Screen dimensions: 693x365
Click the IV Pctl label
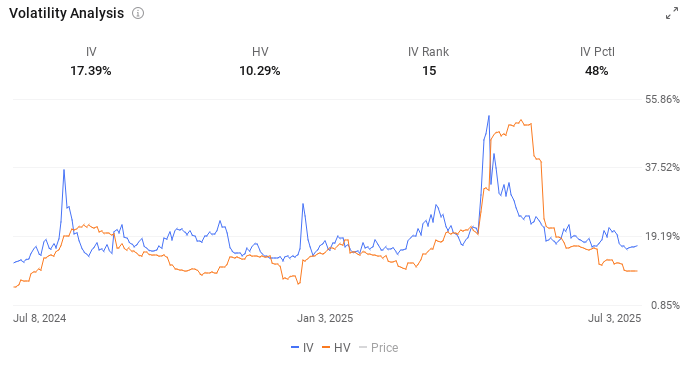[597, 52]
